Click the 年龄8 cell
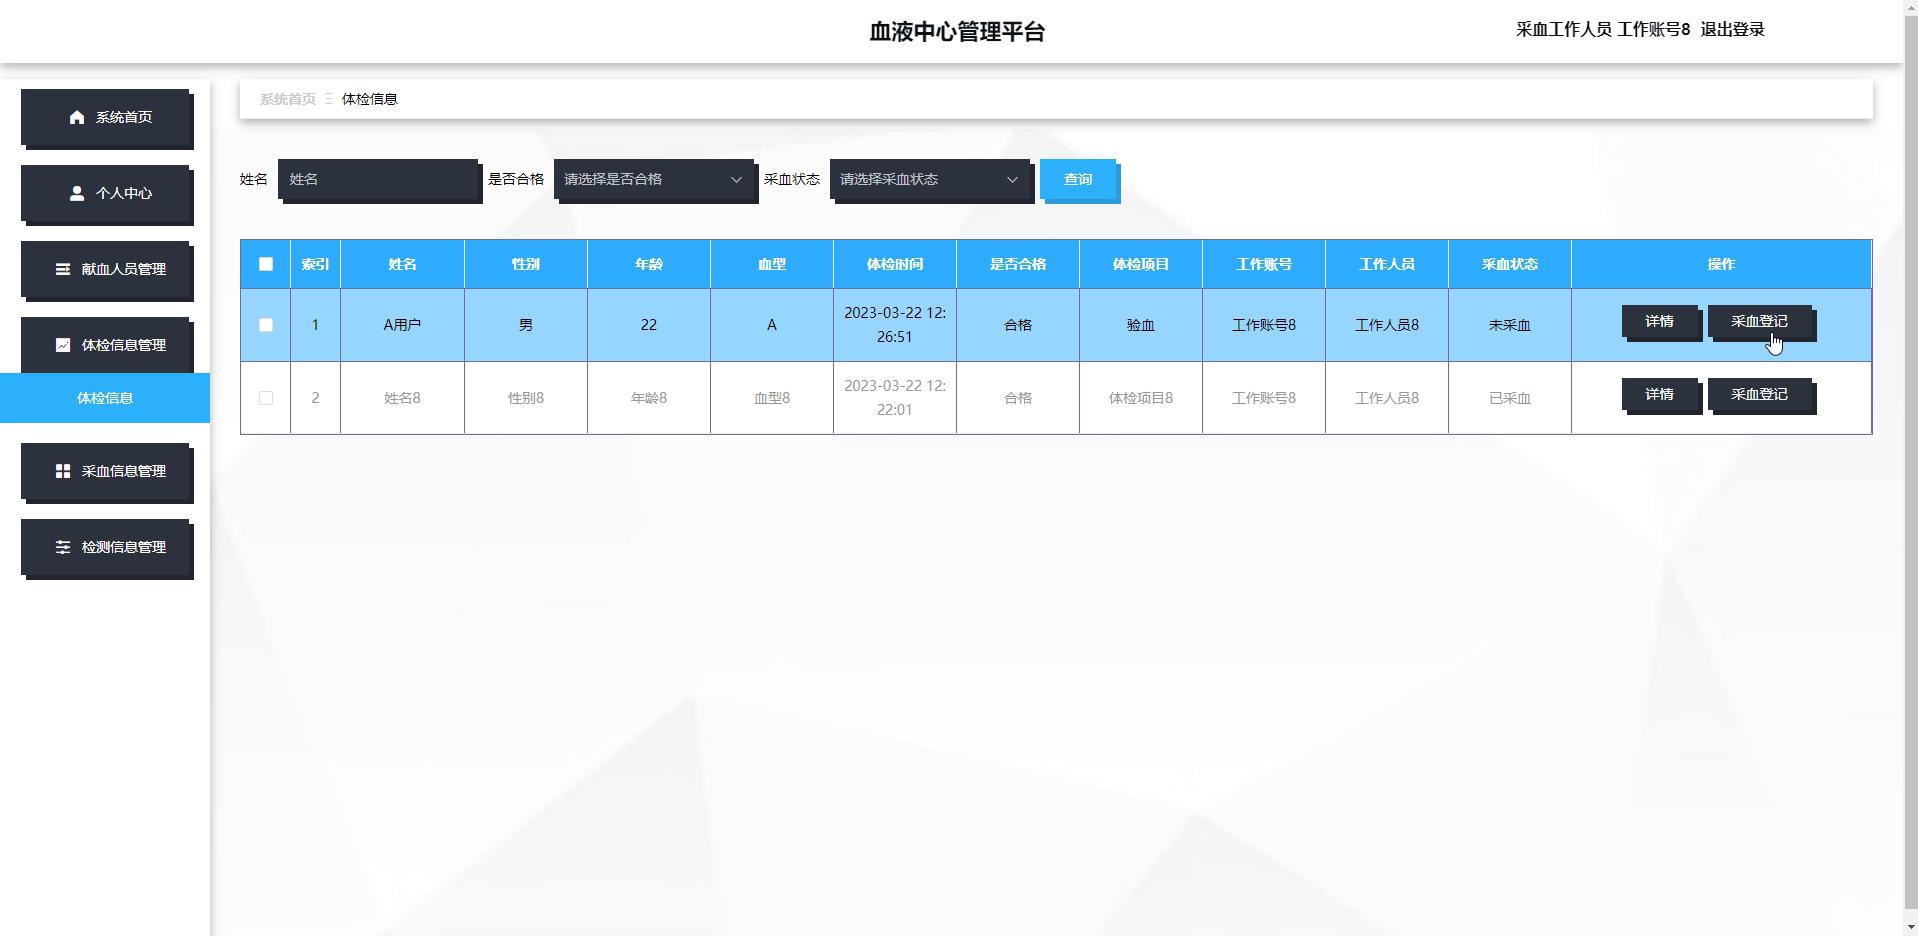The height and width of the screenshot is (936, 1918). click(649, 398)
